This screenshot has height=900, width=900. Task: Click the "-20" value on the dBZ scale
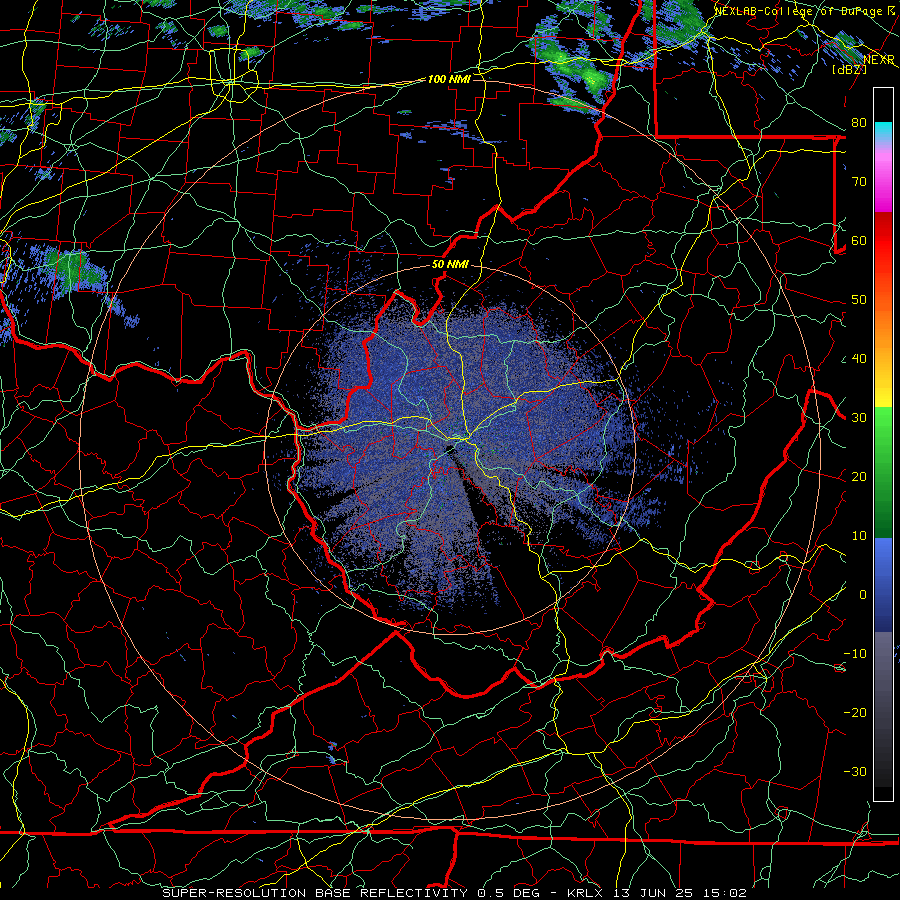(855, 713)
